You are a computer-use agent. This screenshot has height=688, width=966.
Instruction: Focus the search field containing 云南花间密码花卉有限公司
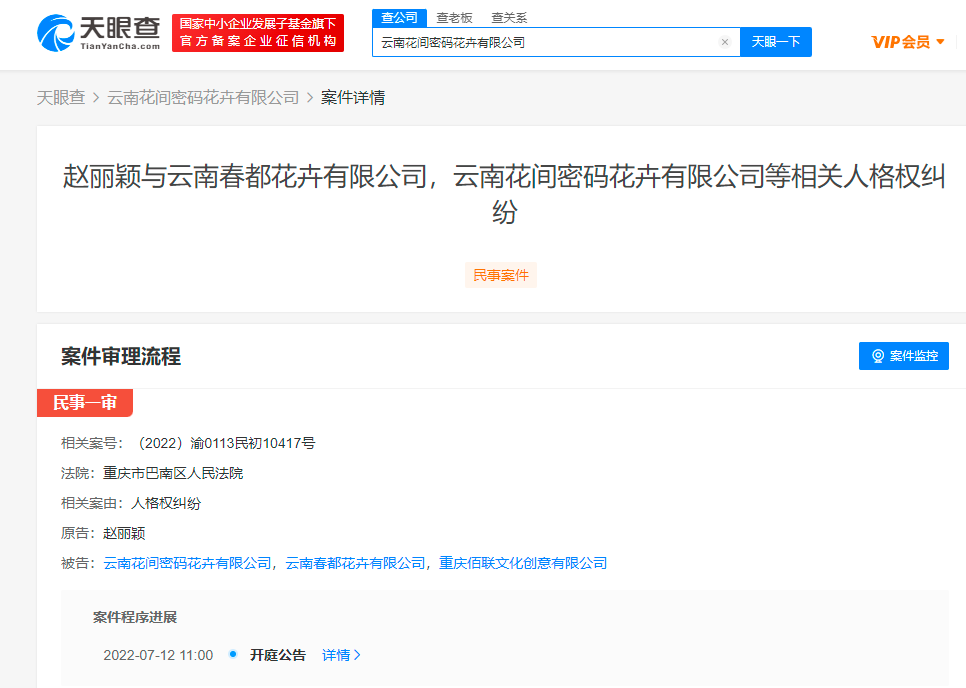coord(556,42)
